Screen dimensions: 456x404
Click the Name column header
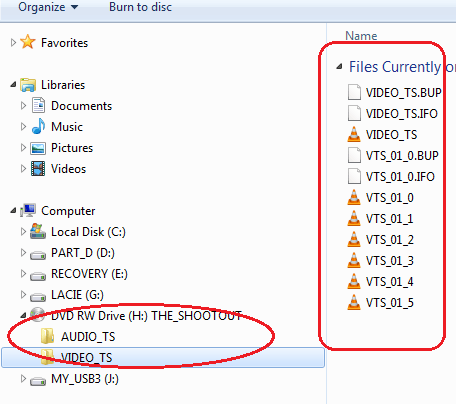pyautogui.click(x=361, y=36)
